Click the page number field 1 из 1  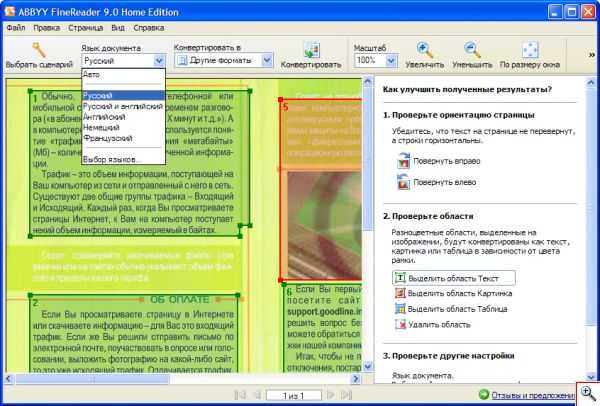pyautogui.click(x=293, y=395)
